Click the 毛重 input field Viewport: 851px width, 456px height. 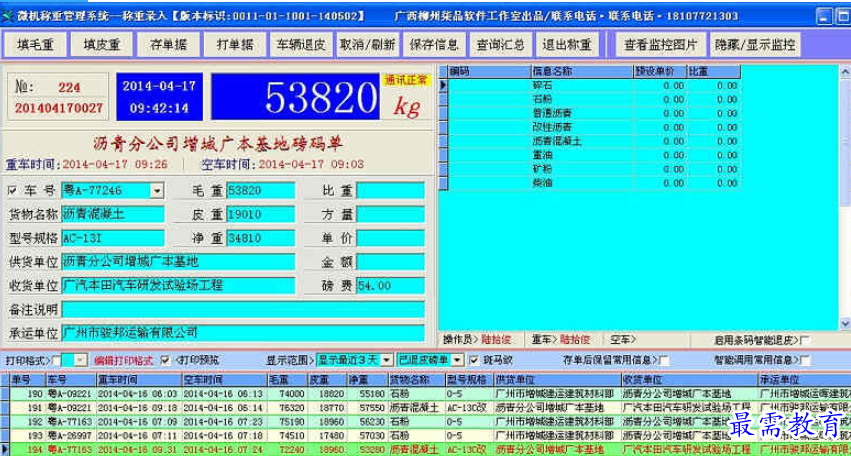261,191
